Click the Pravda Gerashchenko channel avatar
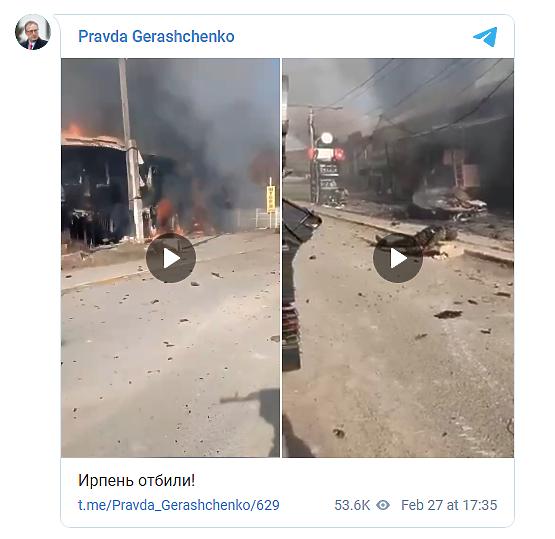Screen dimensions: 555x539 [x=33, y=32]
